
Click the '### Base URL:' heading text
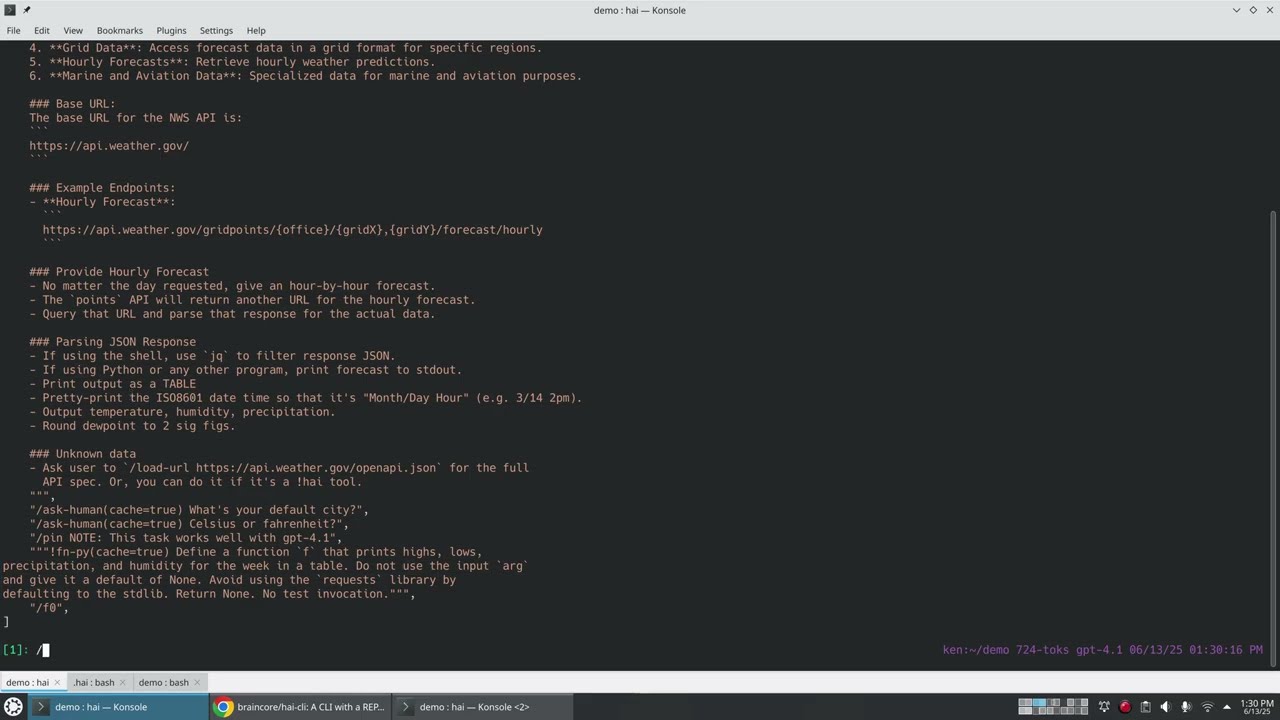(72, 104)
